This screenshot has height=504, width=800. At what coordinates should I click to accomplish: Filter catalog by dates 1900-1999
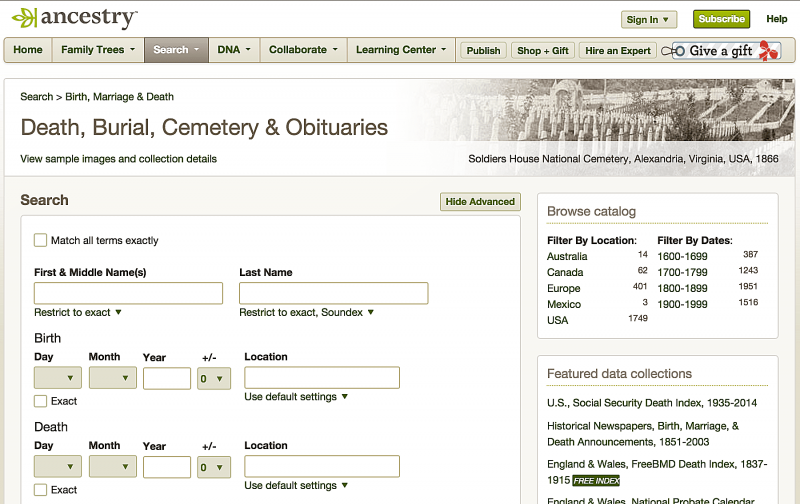click(682, 304)
